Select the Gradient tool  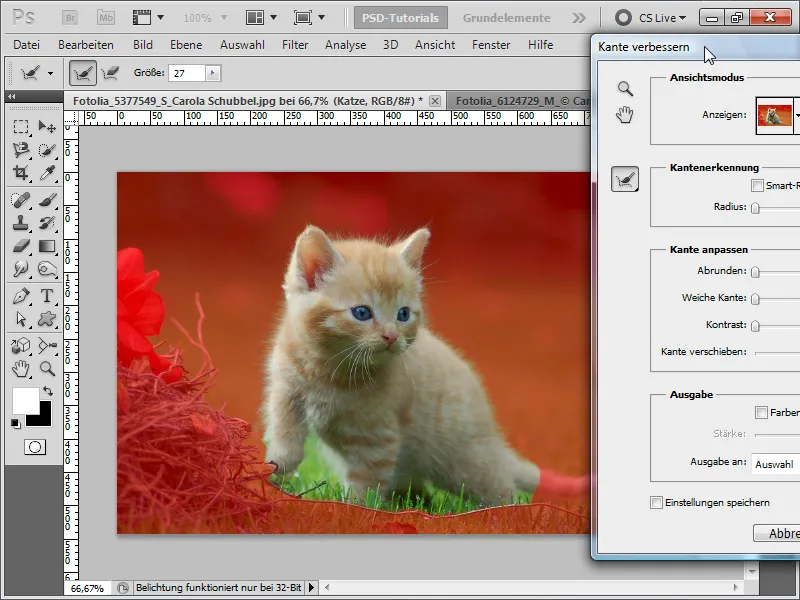[47, 246]
